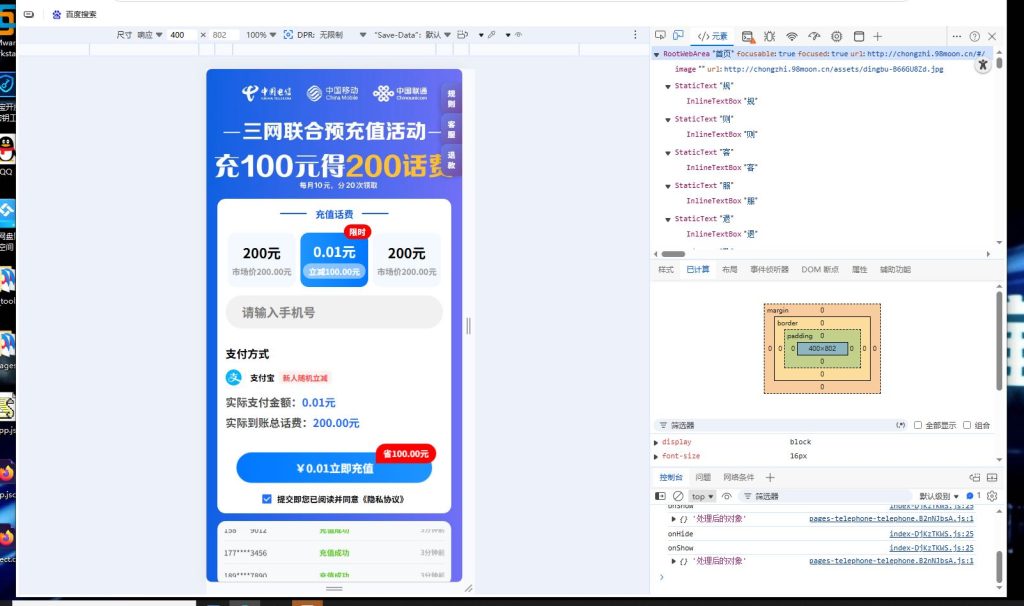1024x606 pixels.
Task: Open the 《隐私协议》 link
Action: coord(383,500)
